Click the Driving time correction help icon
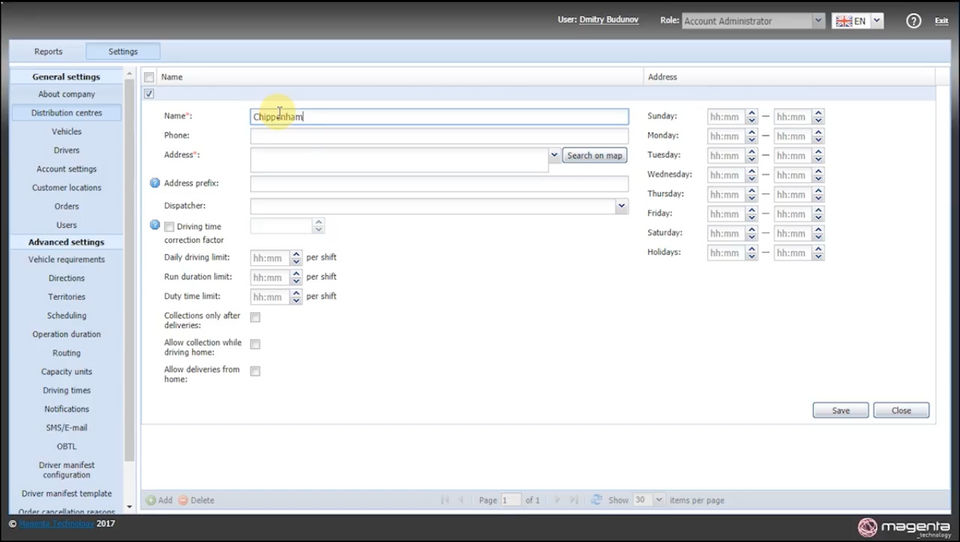 155,225
